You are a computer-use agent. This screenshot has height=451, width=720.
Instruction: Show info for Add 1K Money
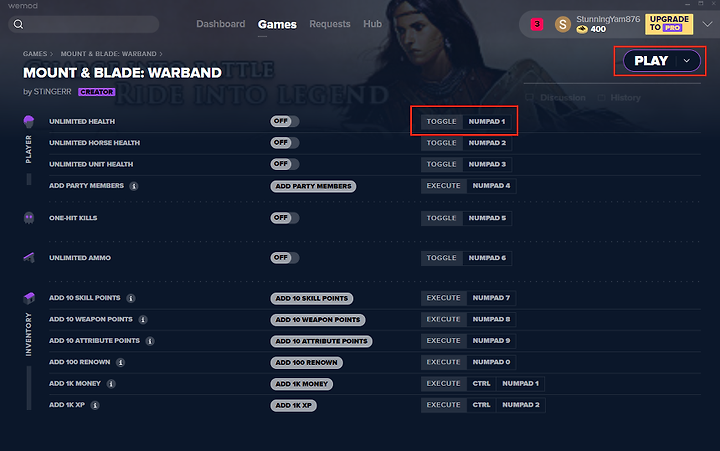[x=111, y=383]
